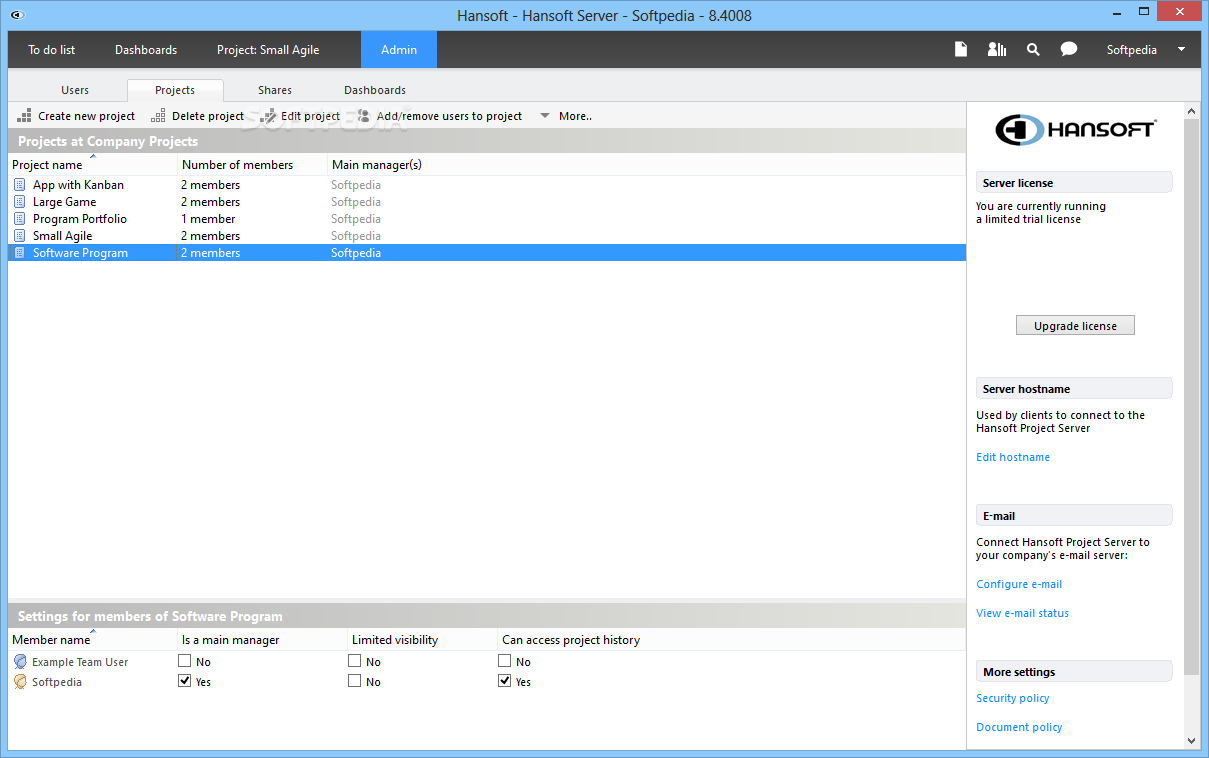Open View e-mail status link
Viewport: 1209px width, 758px height.
click(1022, 613)
